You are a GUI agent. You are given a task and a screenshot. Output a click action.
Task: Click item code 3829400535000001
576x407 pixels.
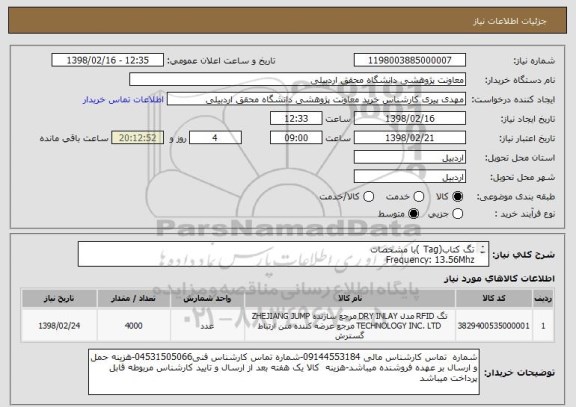coord(494,326)
